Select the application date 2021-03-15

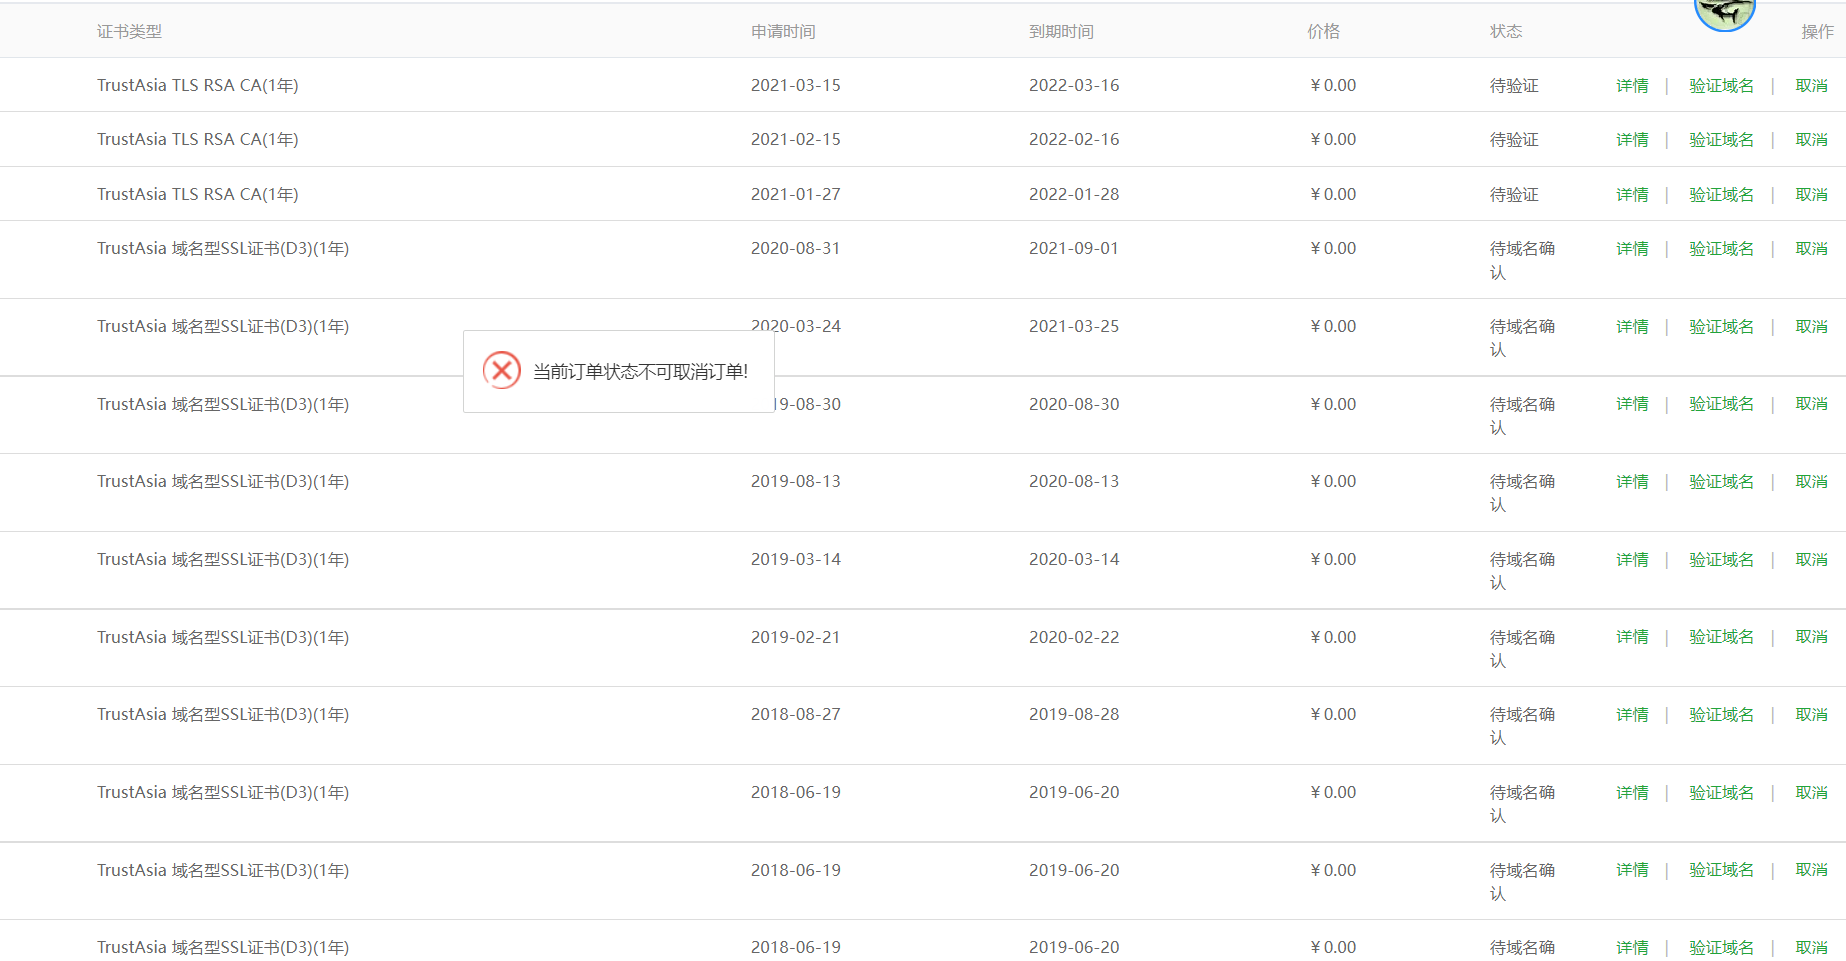tap(796, 86)
